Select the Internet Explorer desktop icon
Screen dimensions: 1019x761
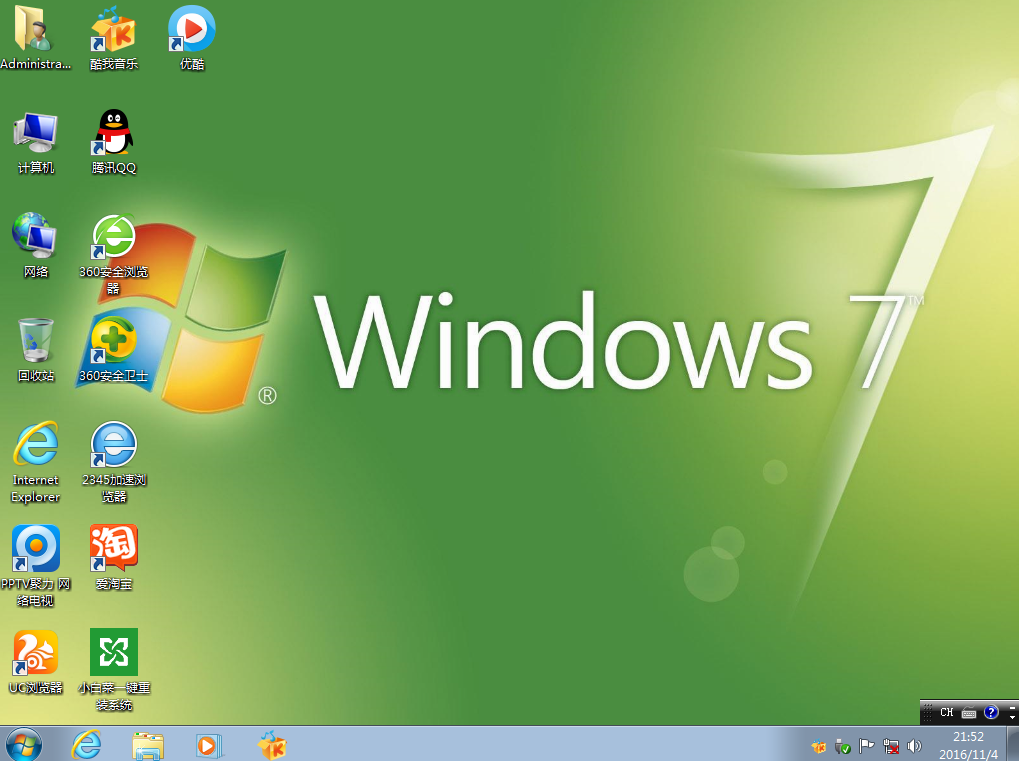[x=36, y=463]
